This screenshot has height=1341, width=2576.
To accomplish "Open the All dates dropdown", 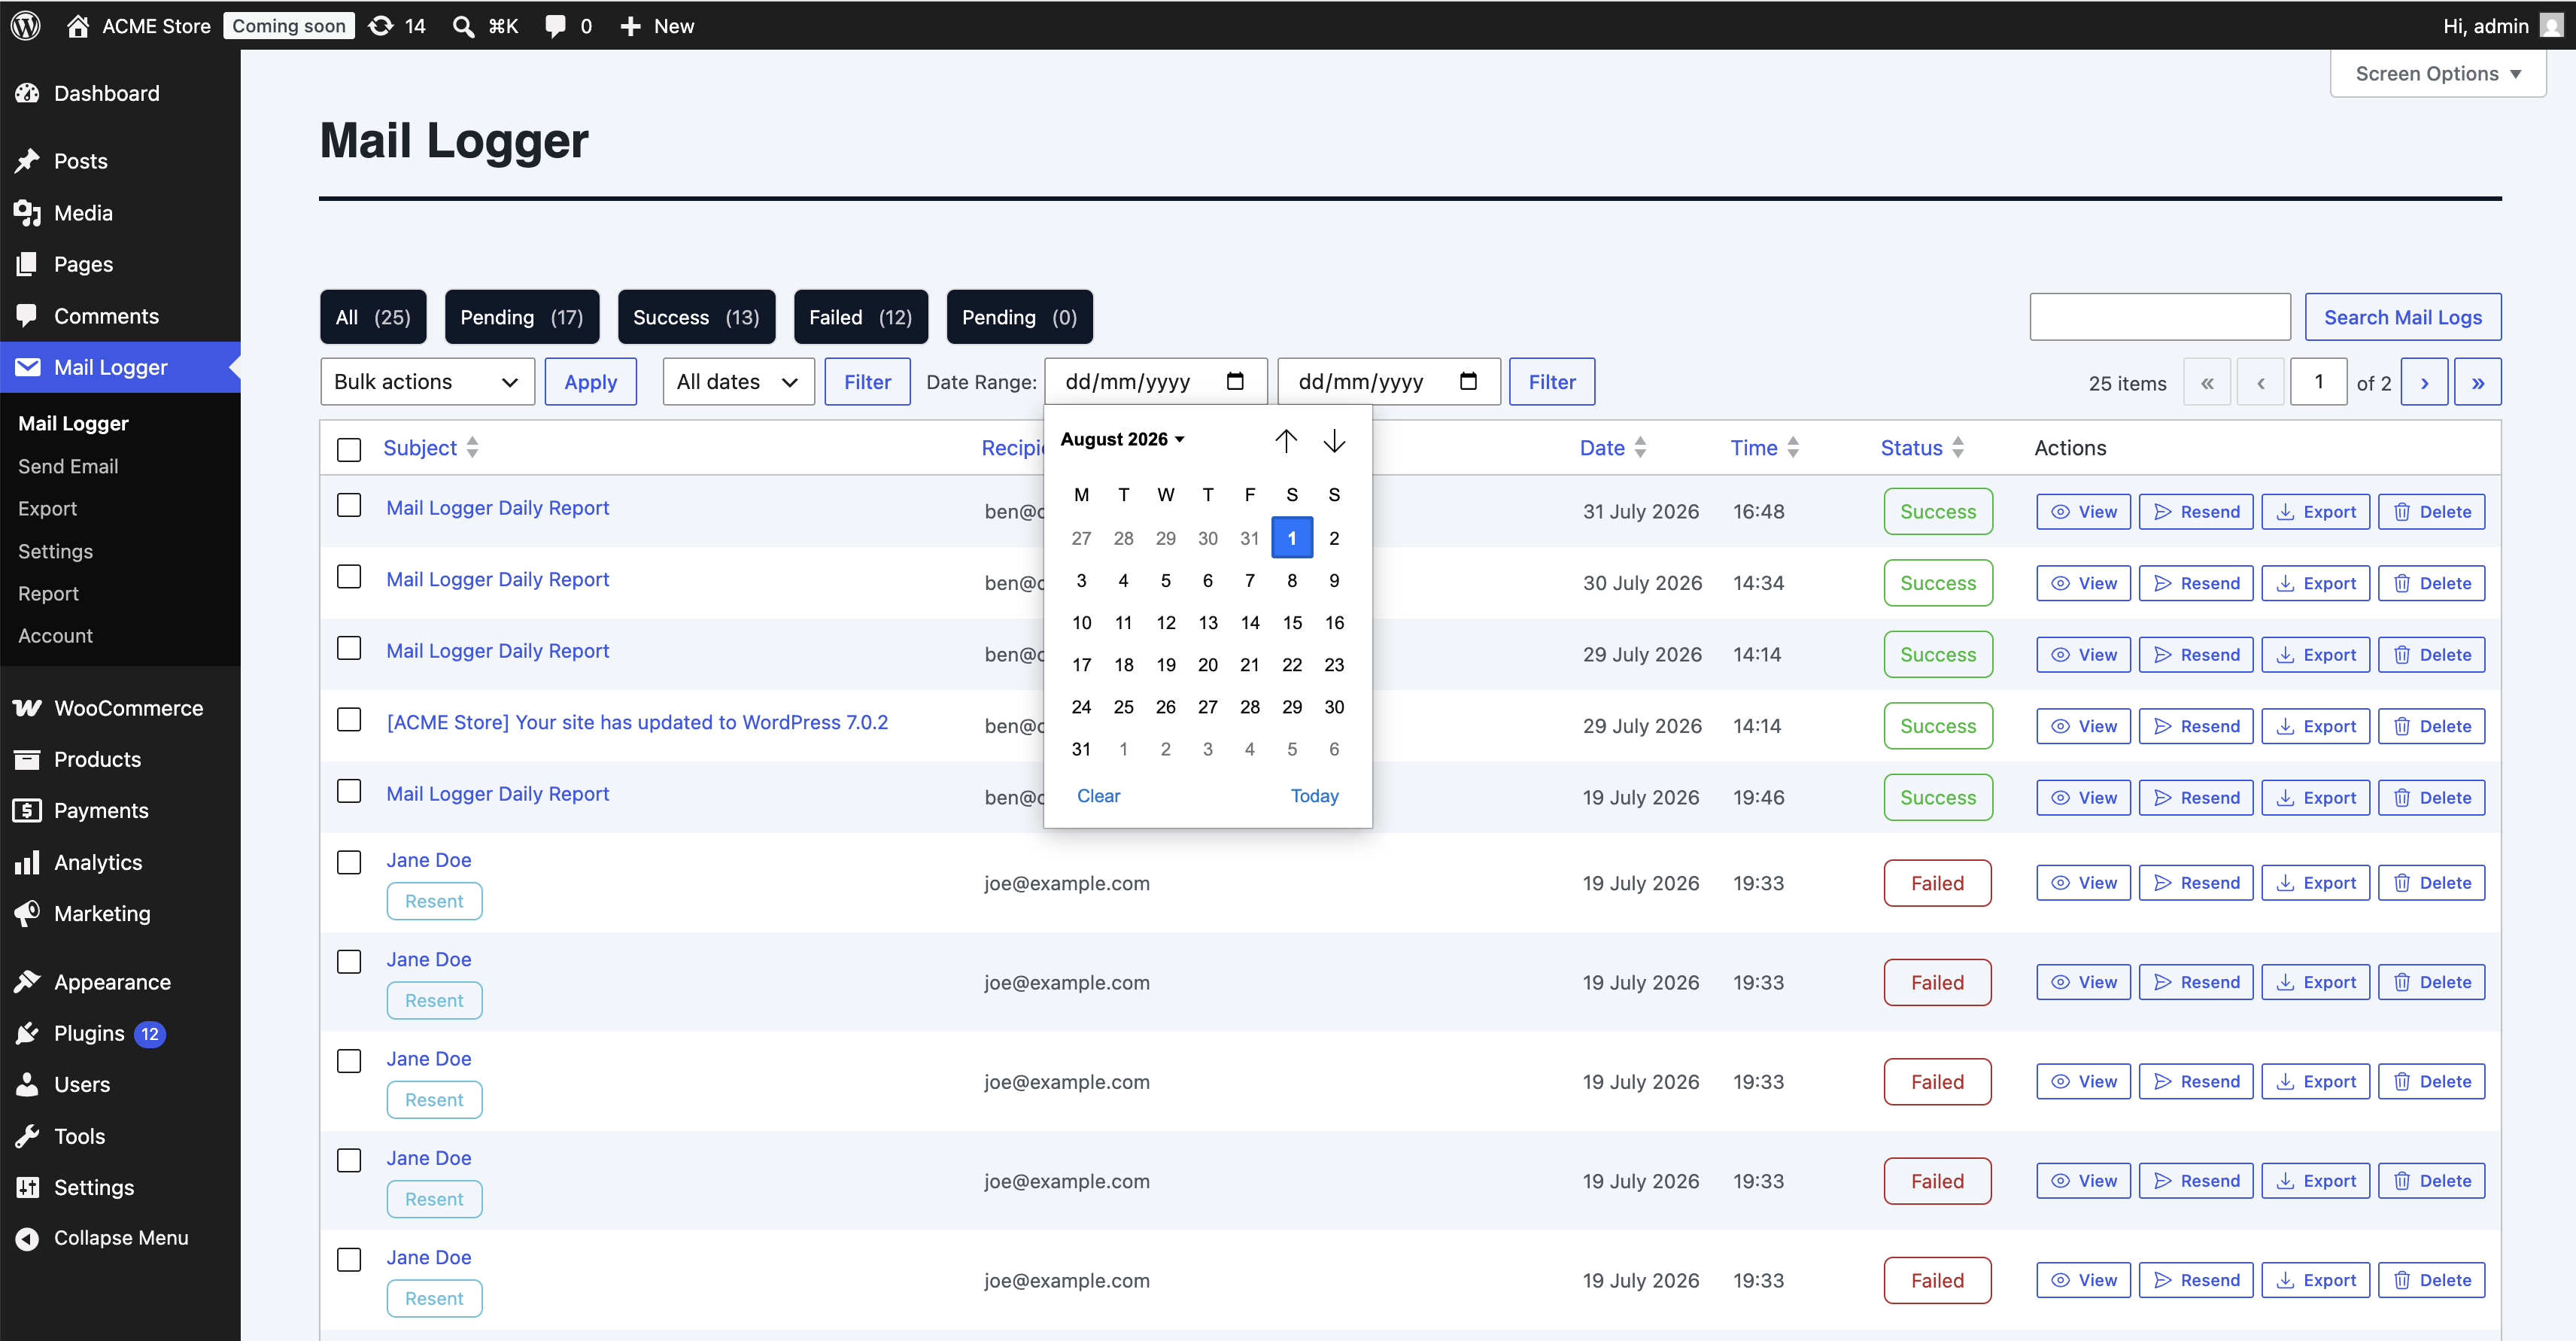I will pos(738,381).
